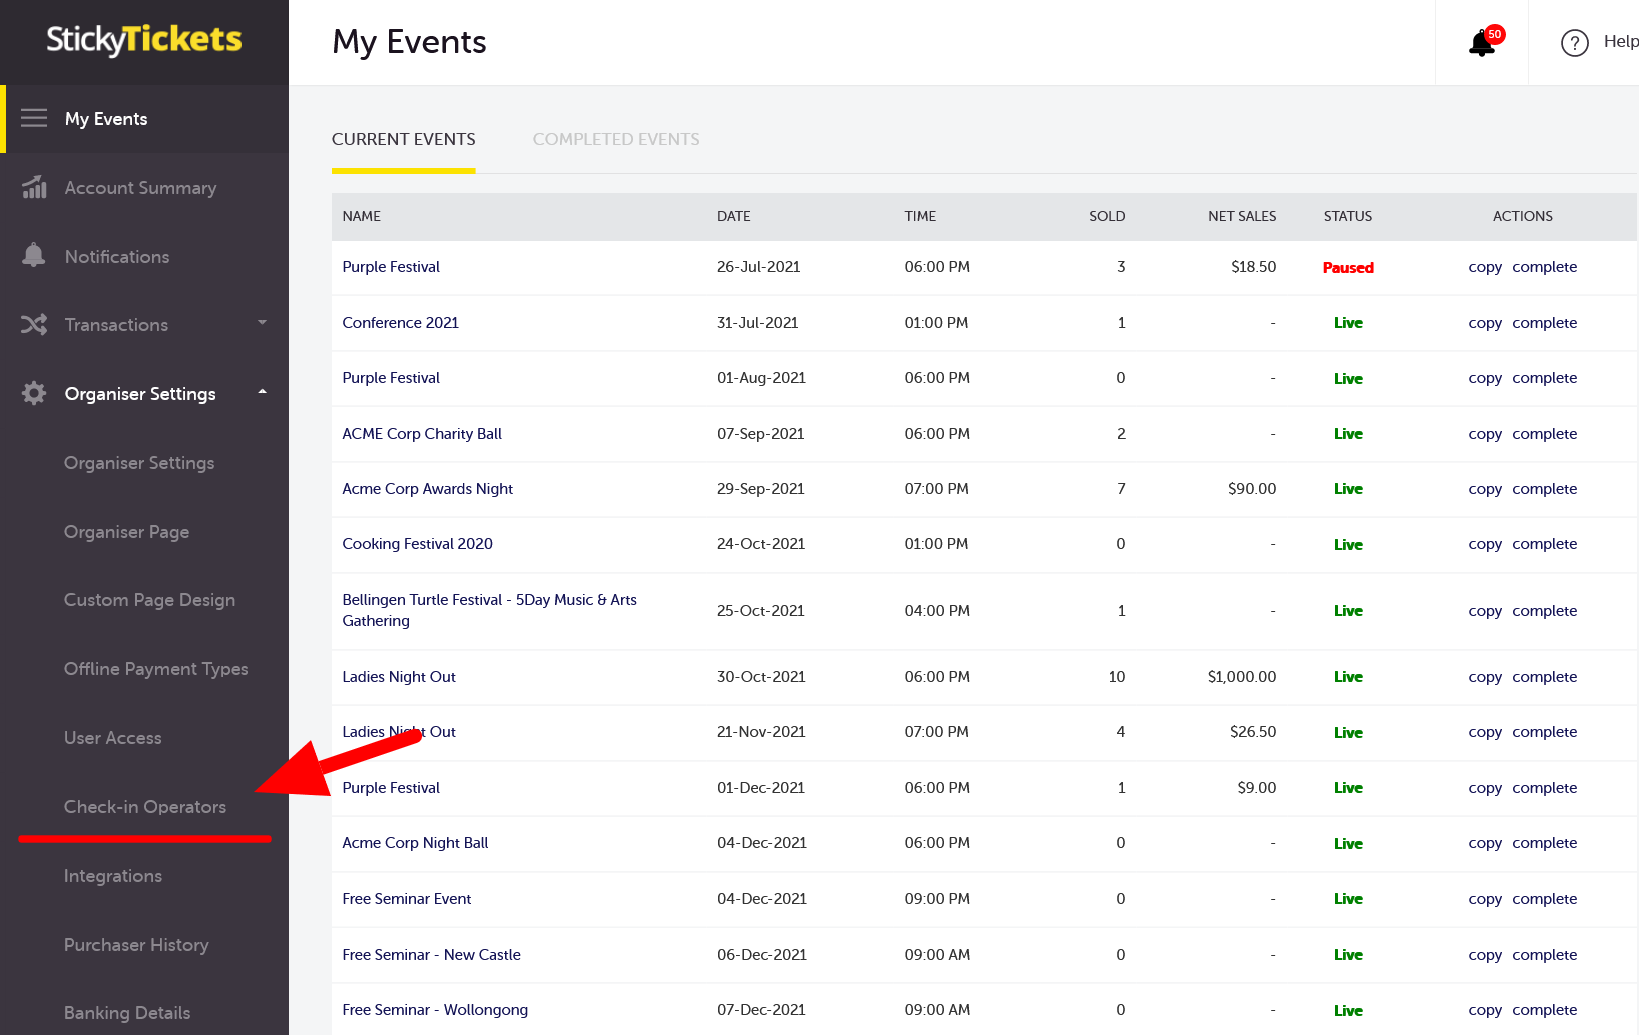Screen dimensions: 1639x1035
Task: Open Organiser Settings parent menu item
Action: pyautogui.click(x=140, y=394)
